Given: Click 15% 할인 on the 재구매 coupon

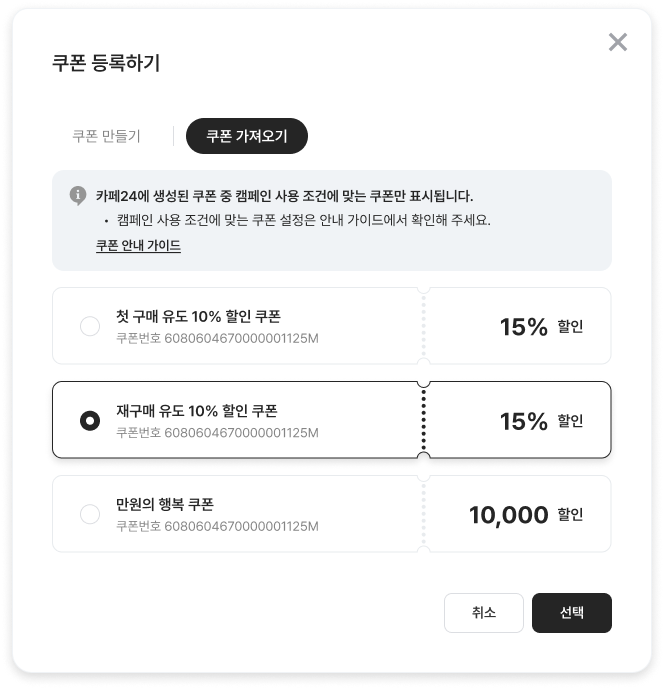Looking at the screenshot, I should (x=541, y=421).
